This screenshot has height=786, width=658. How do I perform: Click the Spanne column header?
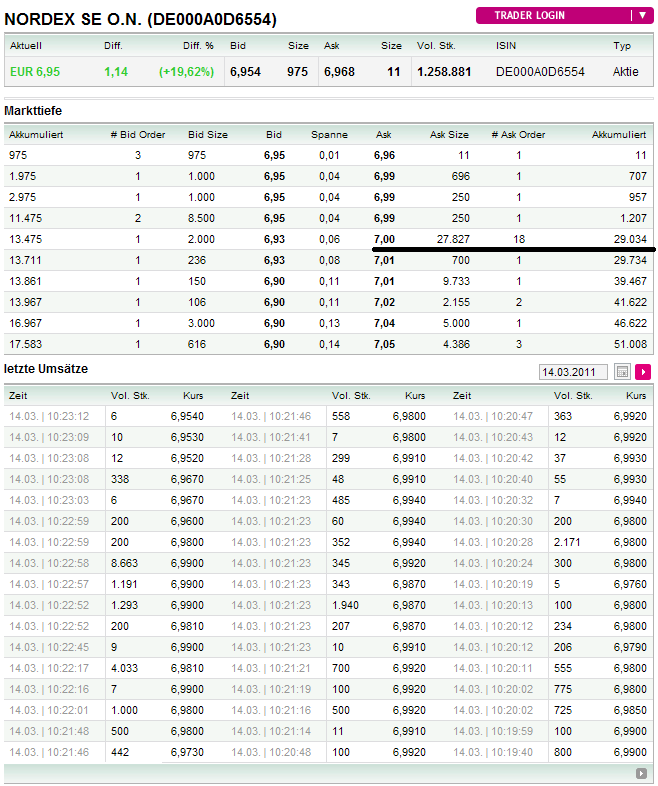[x=329, y=135]
